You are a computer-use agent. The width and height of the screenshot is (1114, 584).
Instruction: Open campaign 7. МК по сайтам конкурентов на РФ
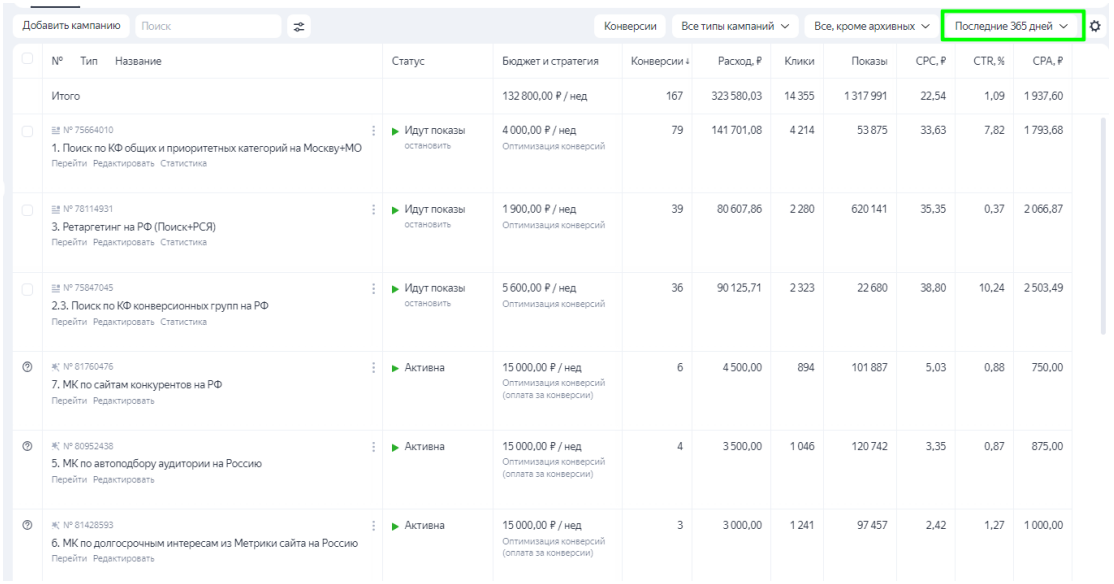136,384
